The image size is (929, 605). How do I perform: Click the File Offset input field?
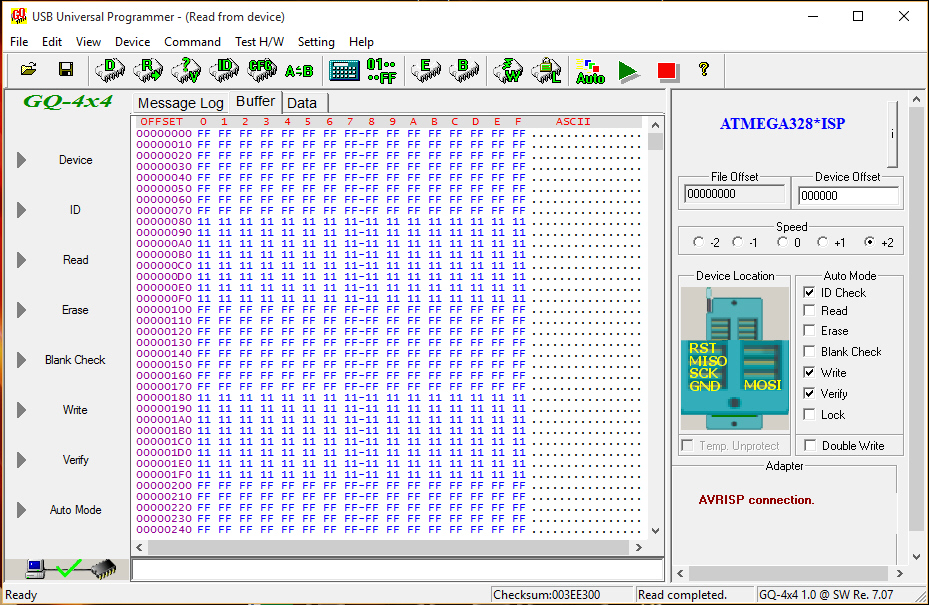coord(733,195)
